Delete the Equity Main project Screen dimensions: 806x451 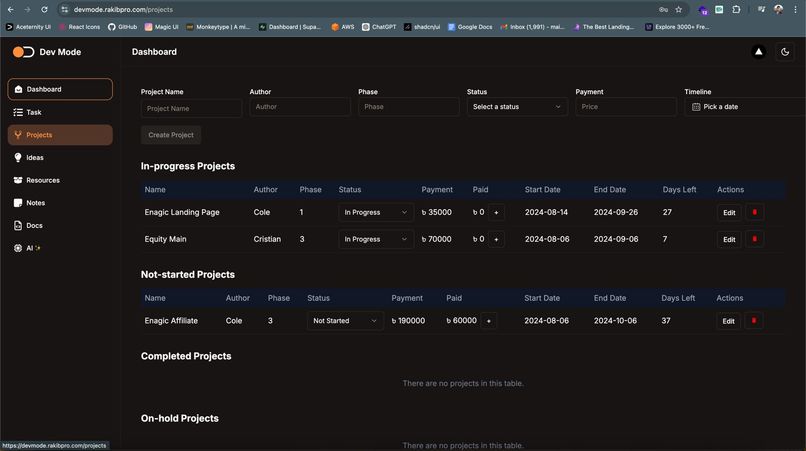click(x=755, y=239)
